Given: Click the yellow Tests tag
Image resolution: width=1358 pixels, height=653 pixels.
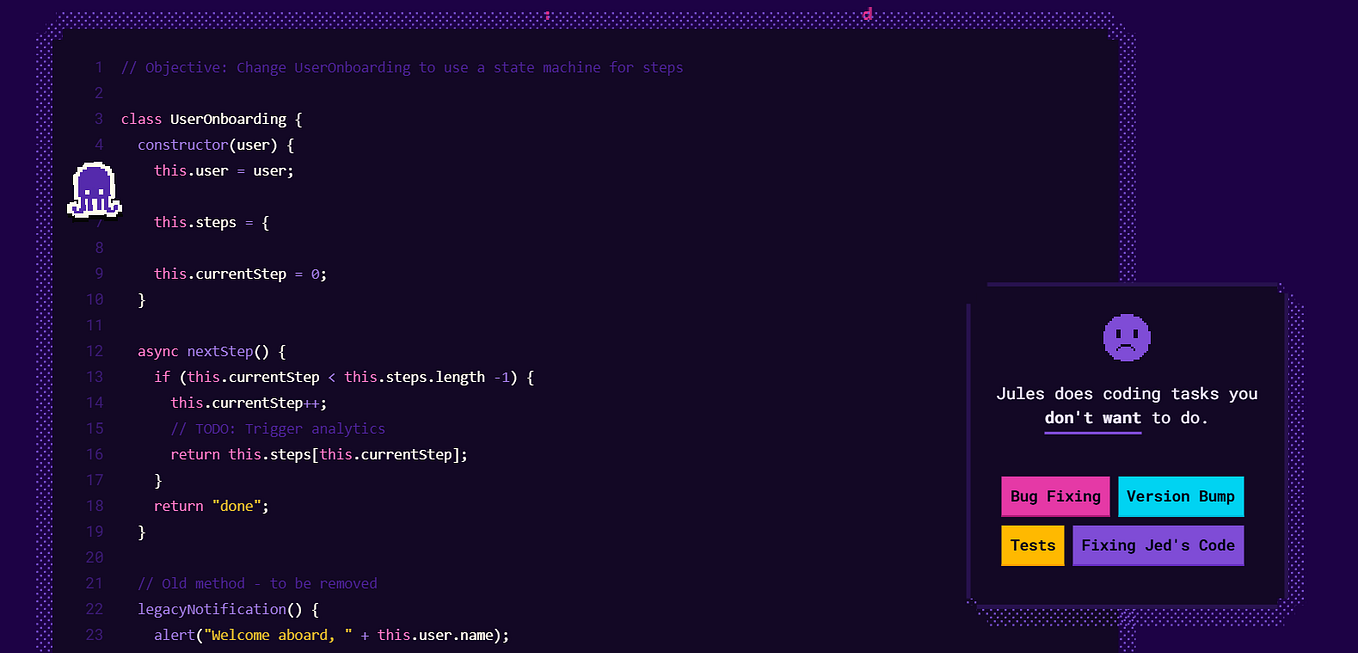Looking at the screenshot, I should tap(1032, 545).
